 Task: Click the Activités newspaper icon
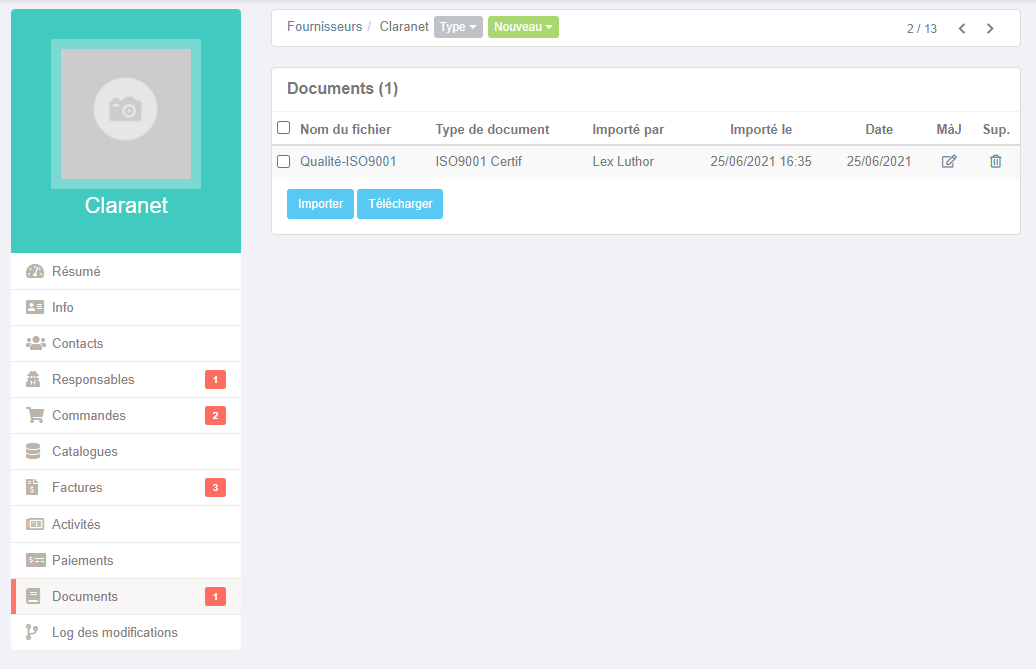34,524
